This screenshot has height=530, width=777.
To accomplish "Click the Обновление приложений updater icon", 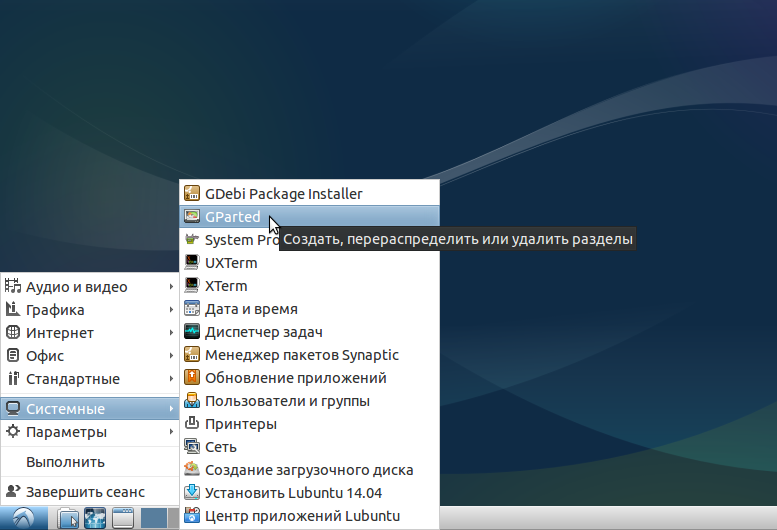I will click(x=192, y=378).
